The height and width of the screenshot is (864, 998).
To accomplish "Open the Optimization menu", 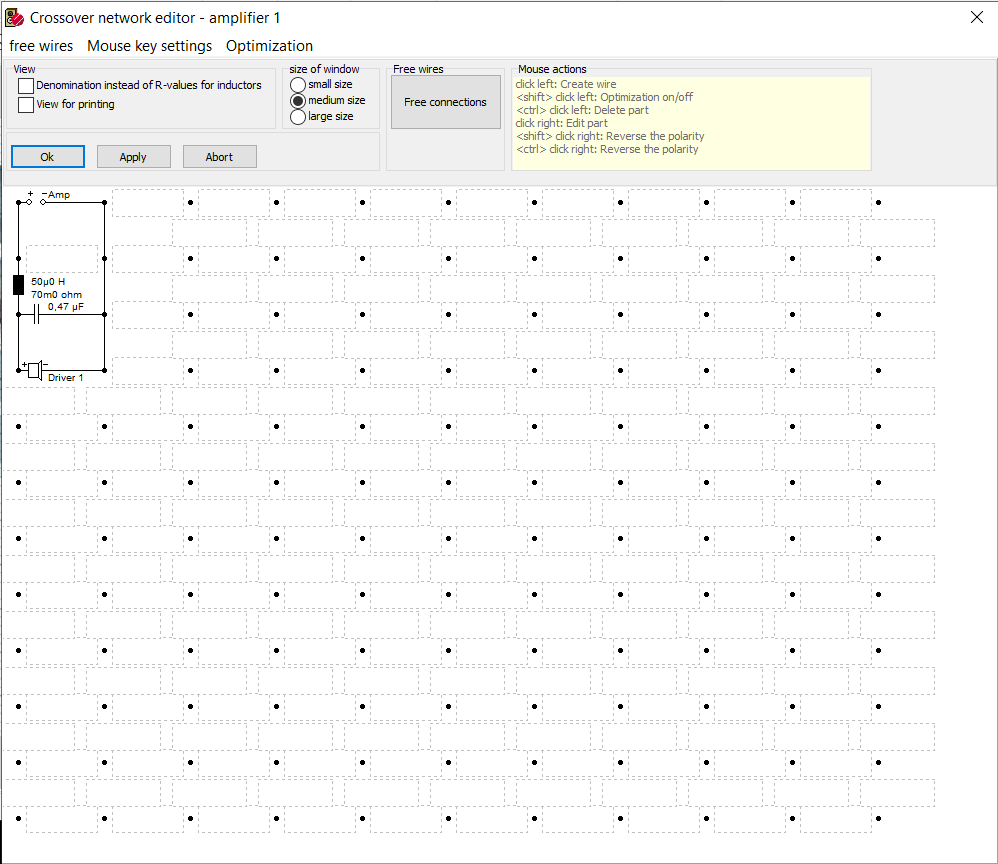I will pyautogui.click(x=269, y=46).
